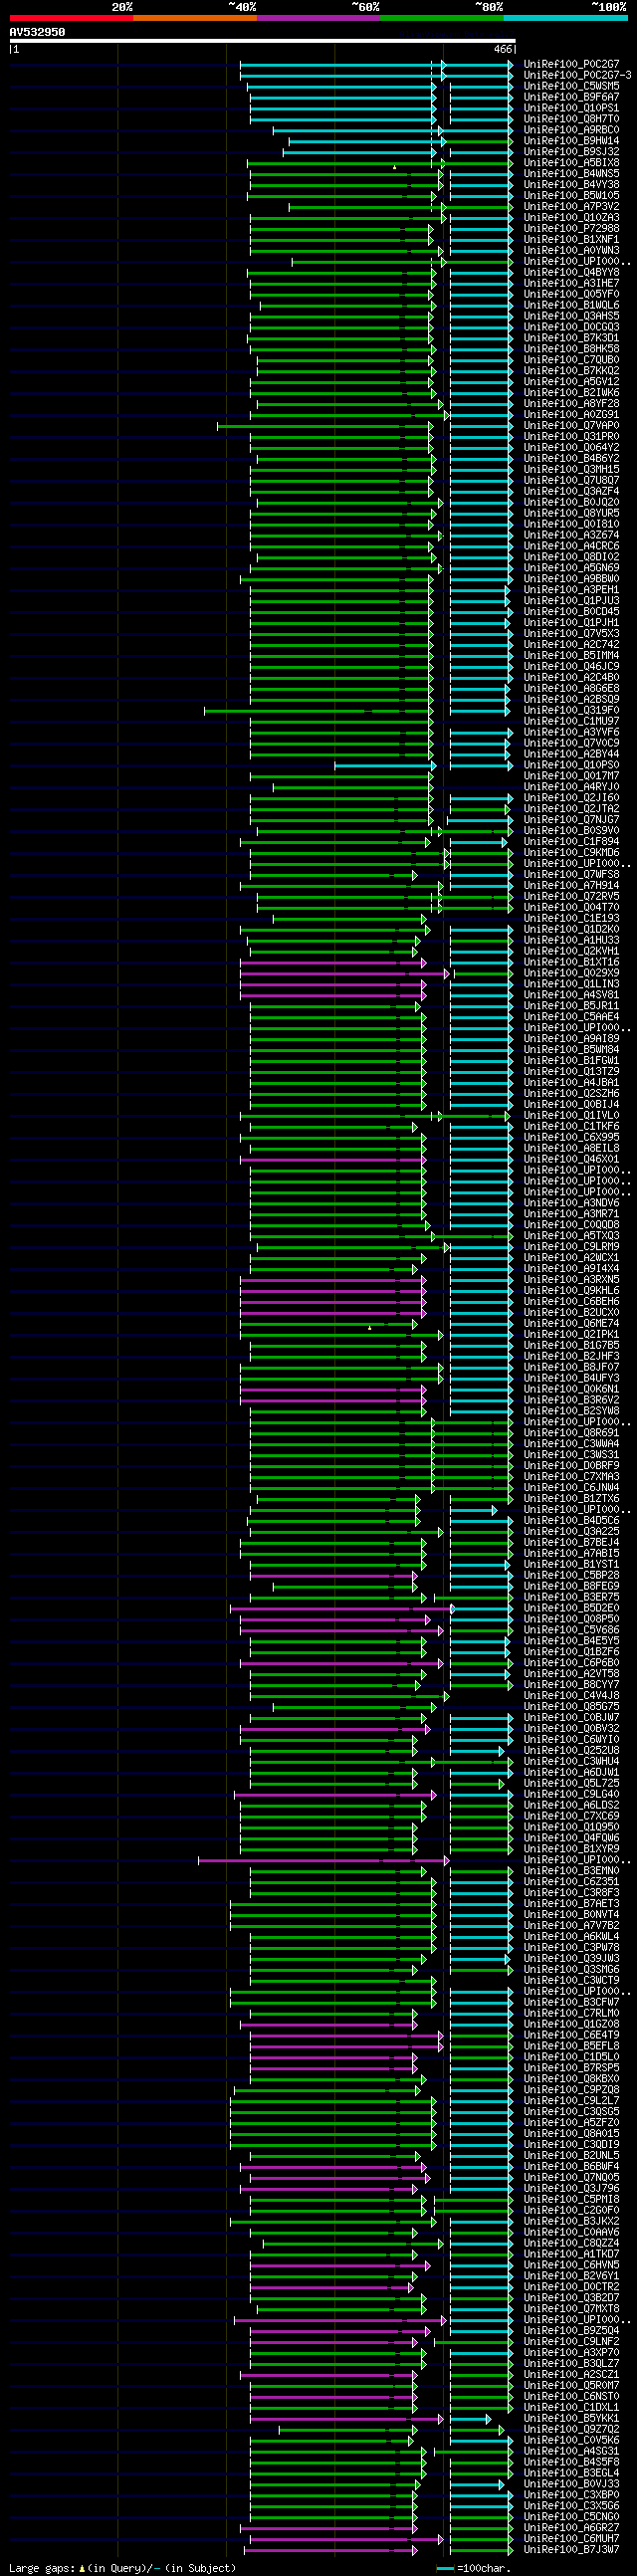Image resolution: width=637 pixels, height=2576 pixels.
Task: Select the UniRef100_A5BIX8 label
Action: pyautogui.click(x=571, y=163)
